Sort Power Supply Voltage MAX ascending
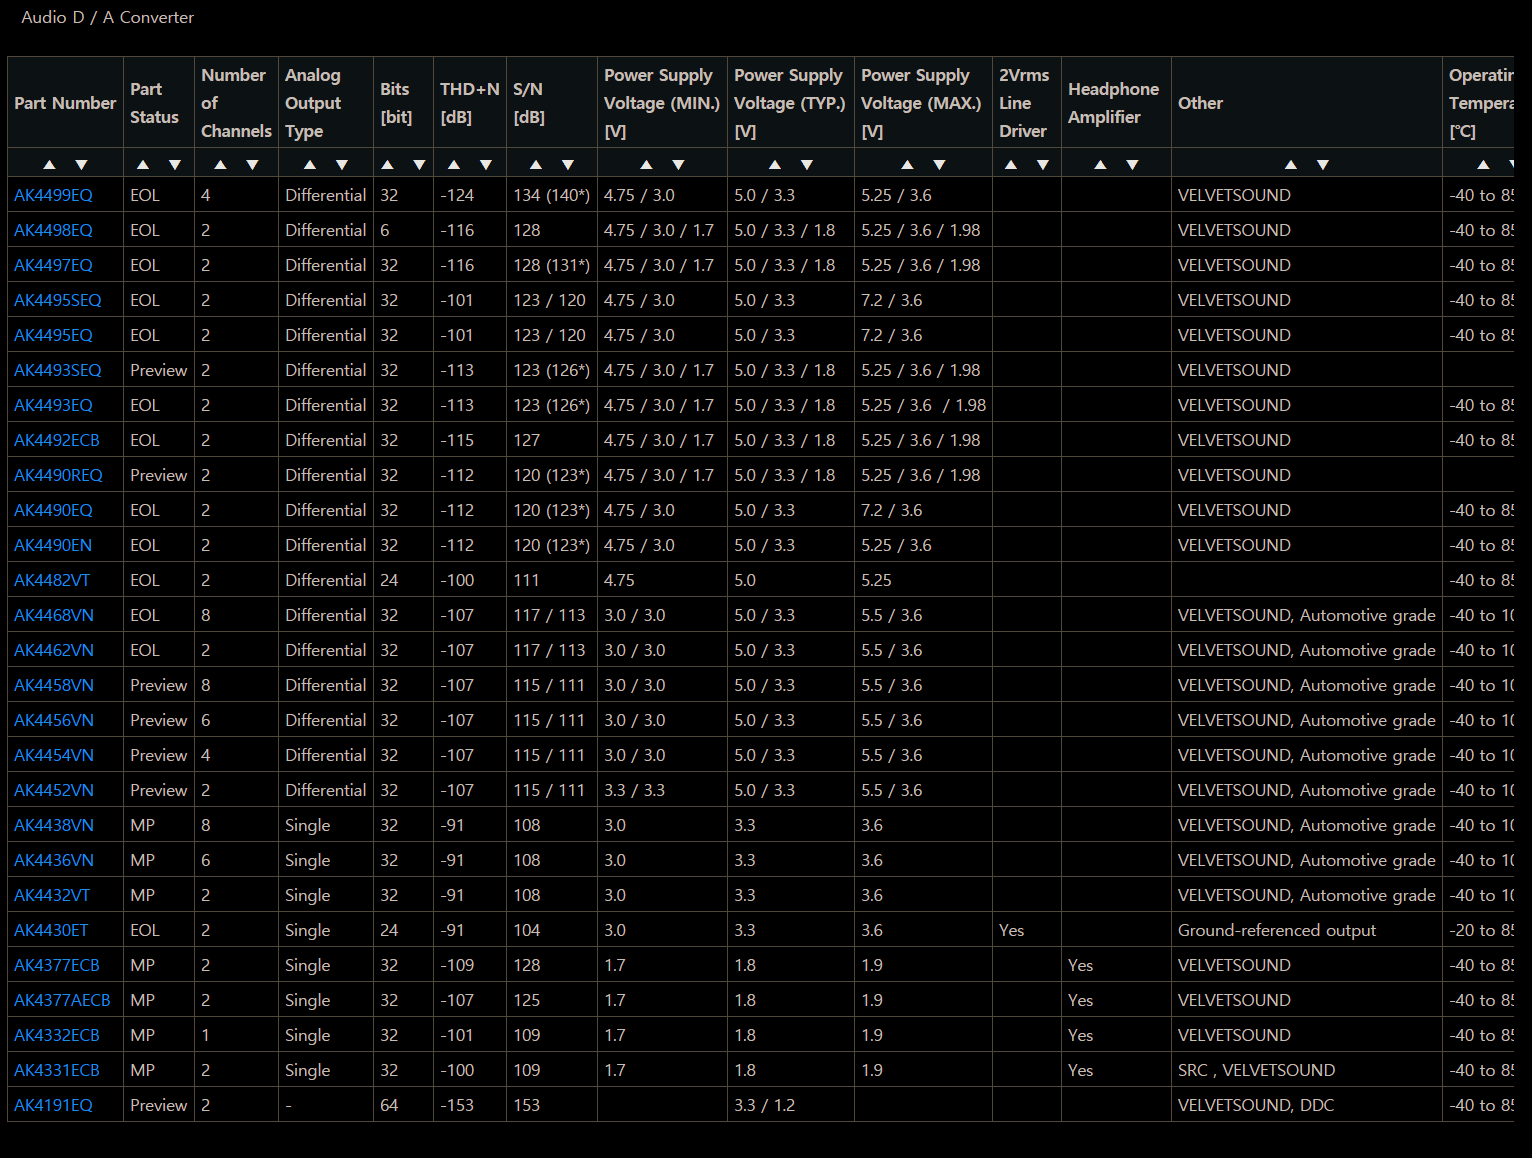The width and height of the screenshot is (1532, 1158). [907, 165]
